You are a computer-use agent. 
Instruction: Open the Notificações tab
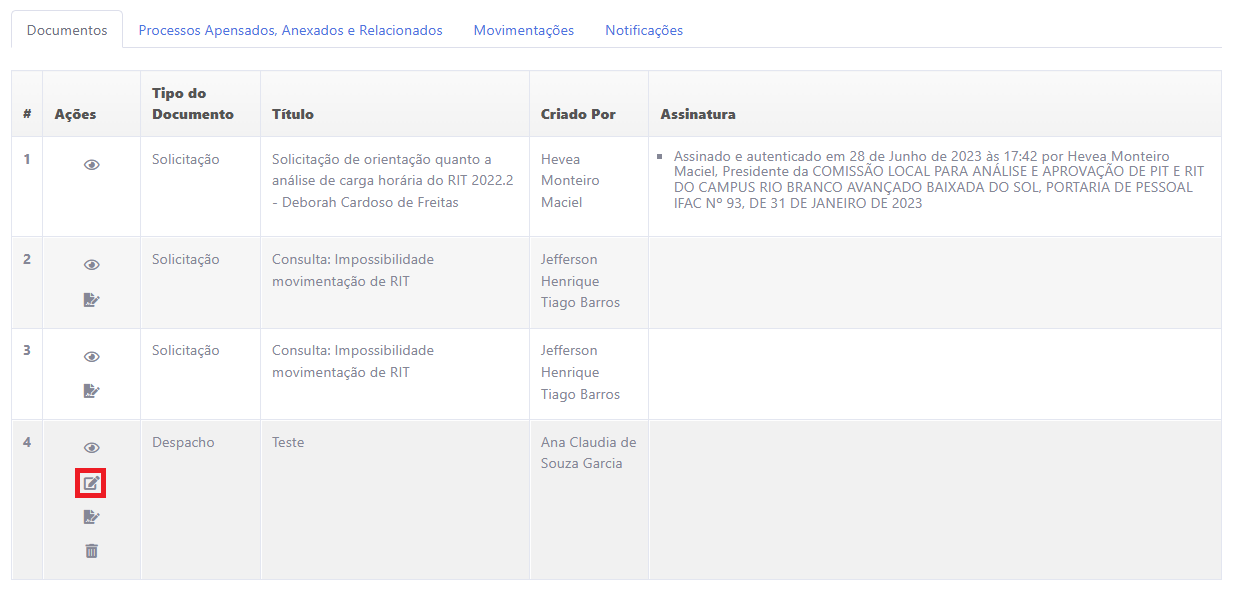[643, 30]
